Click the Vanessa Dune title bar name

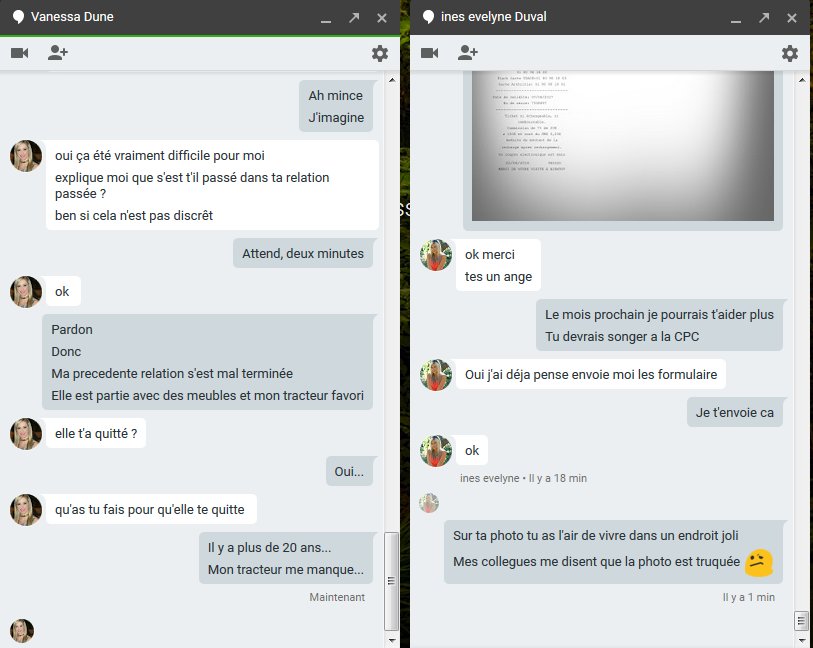click(x=72, y=18)
